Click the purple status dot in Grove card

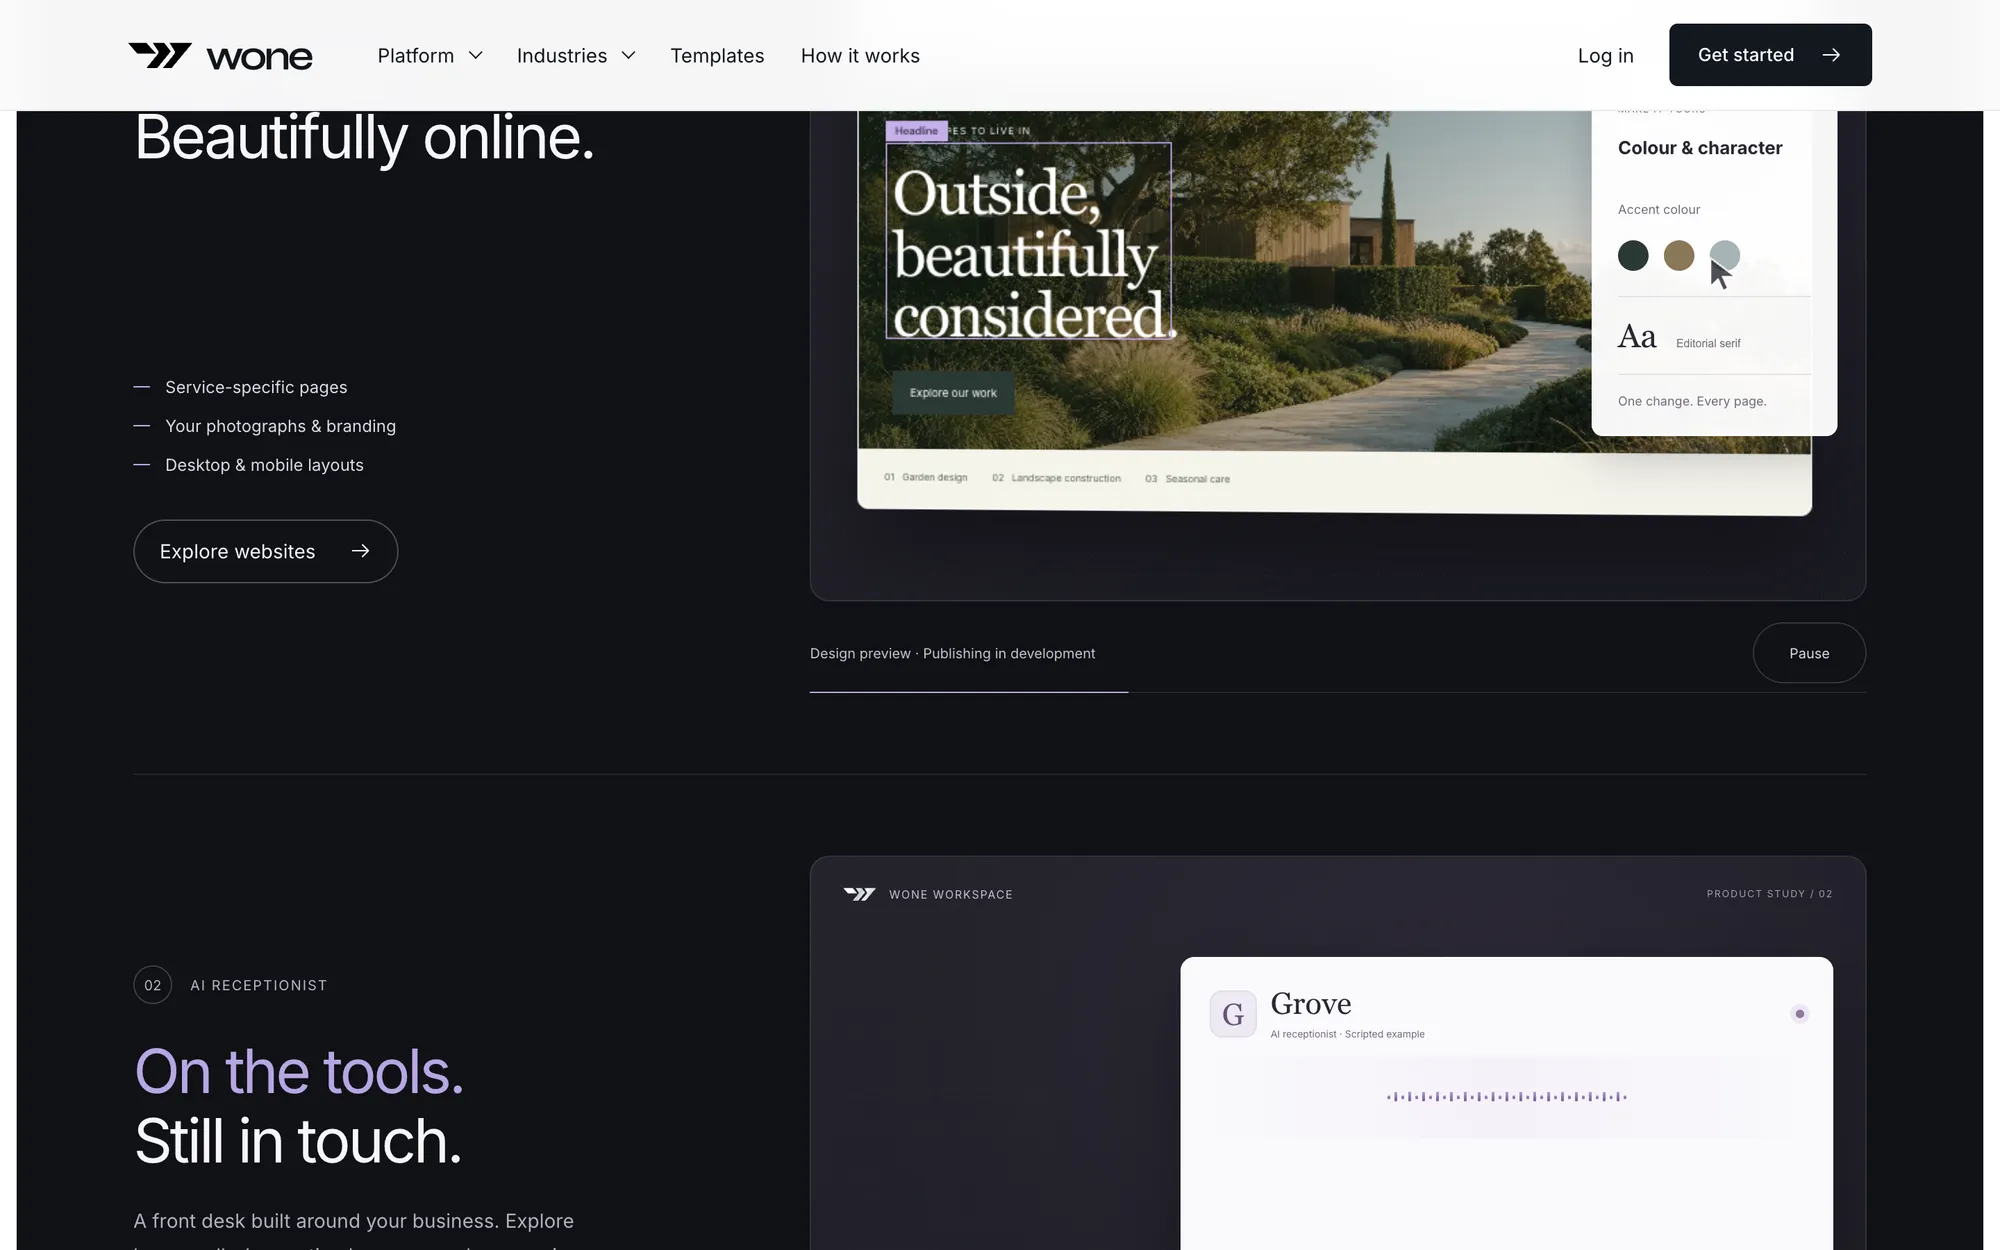pyautogui.click(x=1800, y=1014)
